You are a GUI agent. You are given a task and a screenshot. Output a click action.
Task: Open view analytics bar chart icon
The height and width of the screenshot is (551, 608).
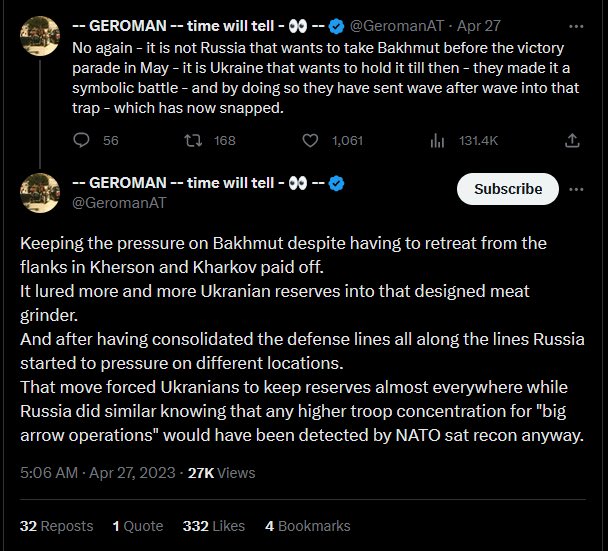pos(437,140)
